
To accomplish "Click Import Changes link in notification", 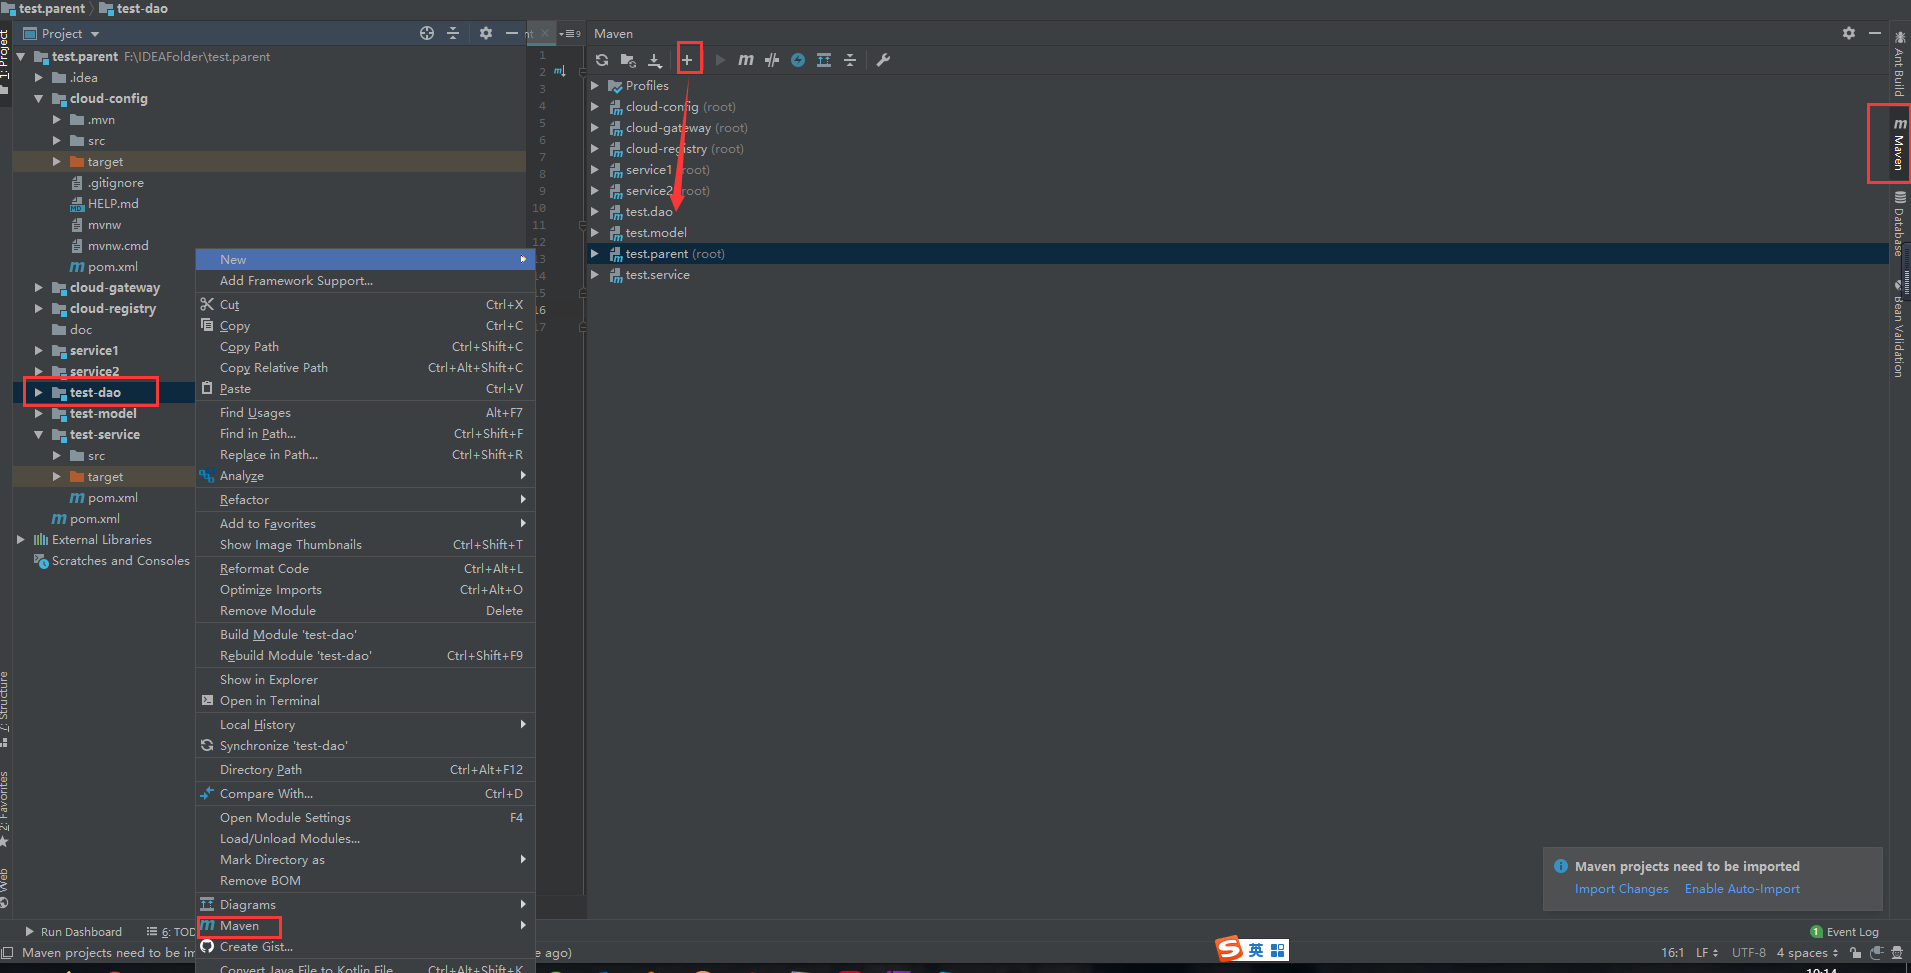I will click(1621, 889).
